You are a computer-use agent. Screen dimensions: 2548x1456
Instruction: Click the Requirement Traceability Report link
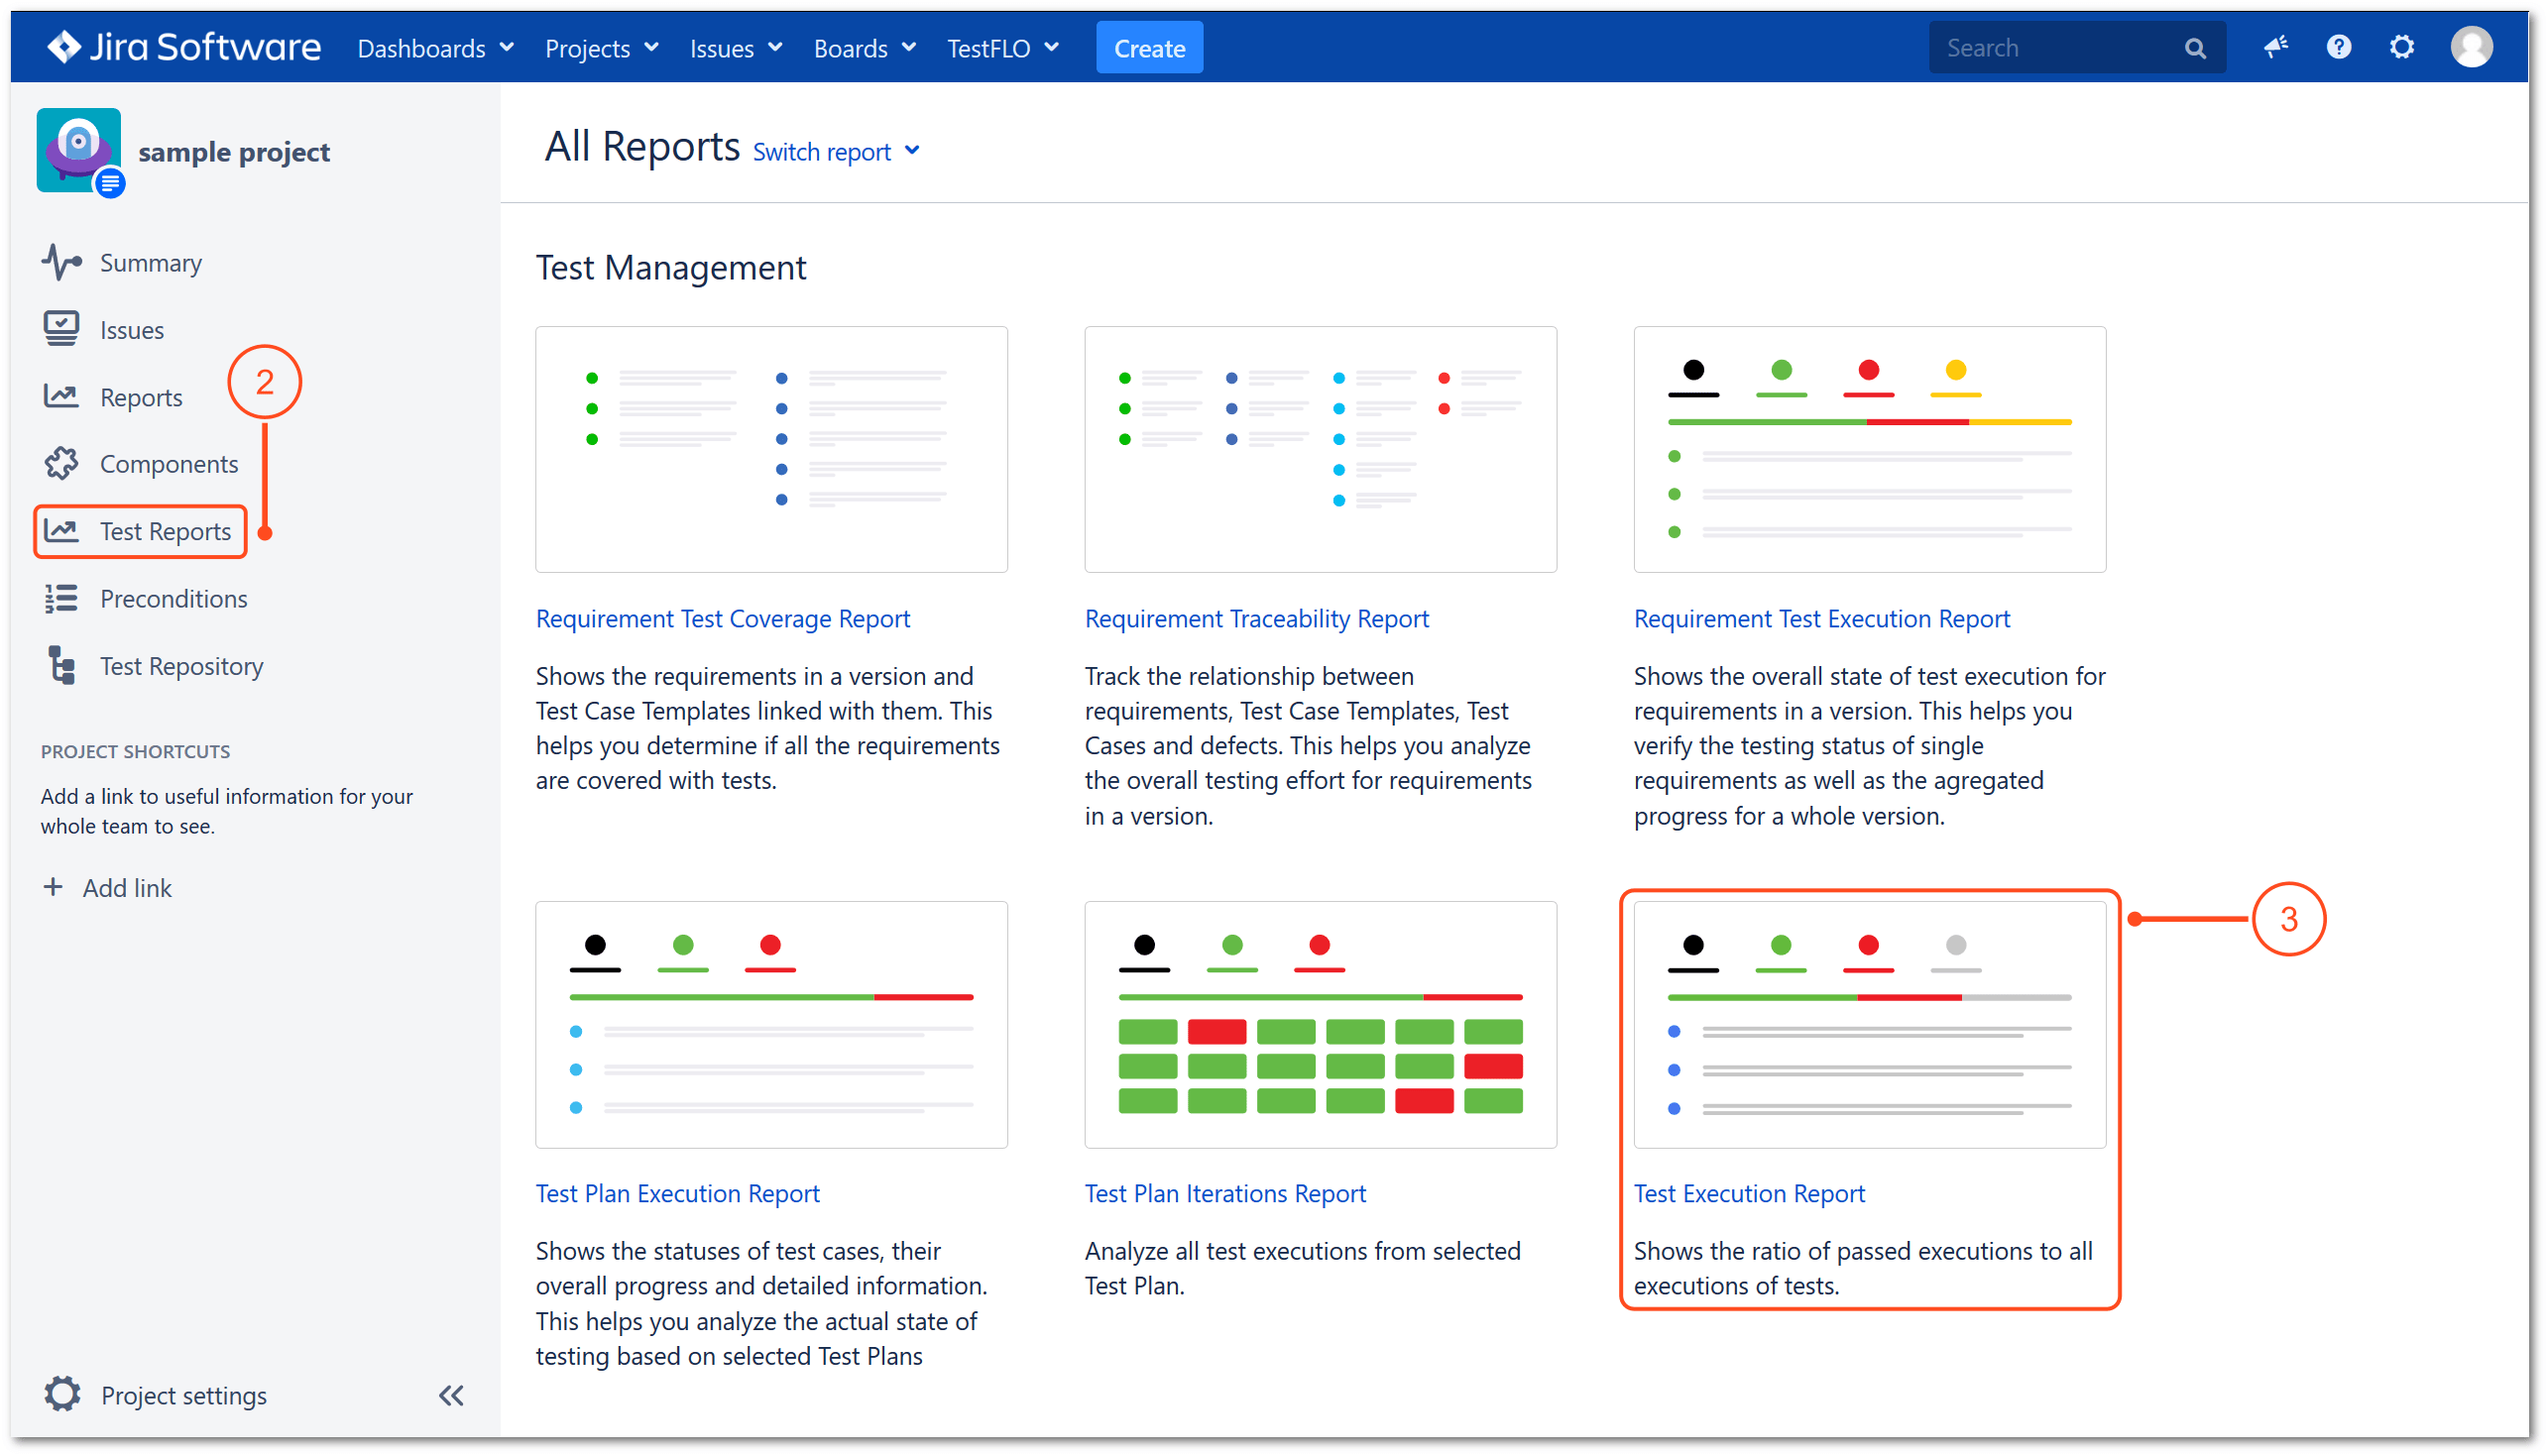(1256, 617)
